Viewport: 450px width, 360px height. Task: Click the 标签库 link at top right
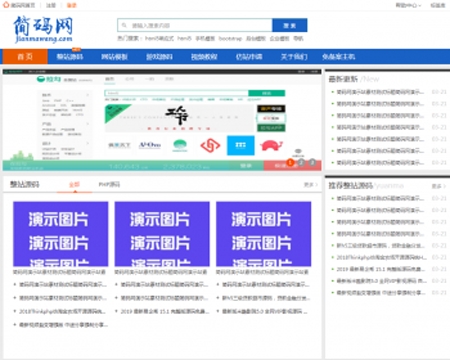[438, 5]
